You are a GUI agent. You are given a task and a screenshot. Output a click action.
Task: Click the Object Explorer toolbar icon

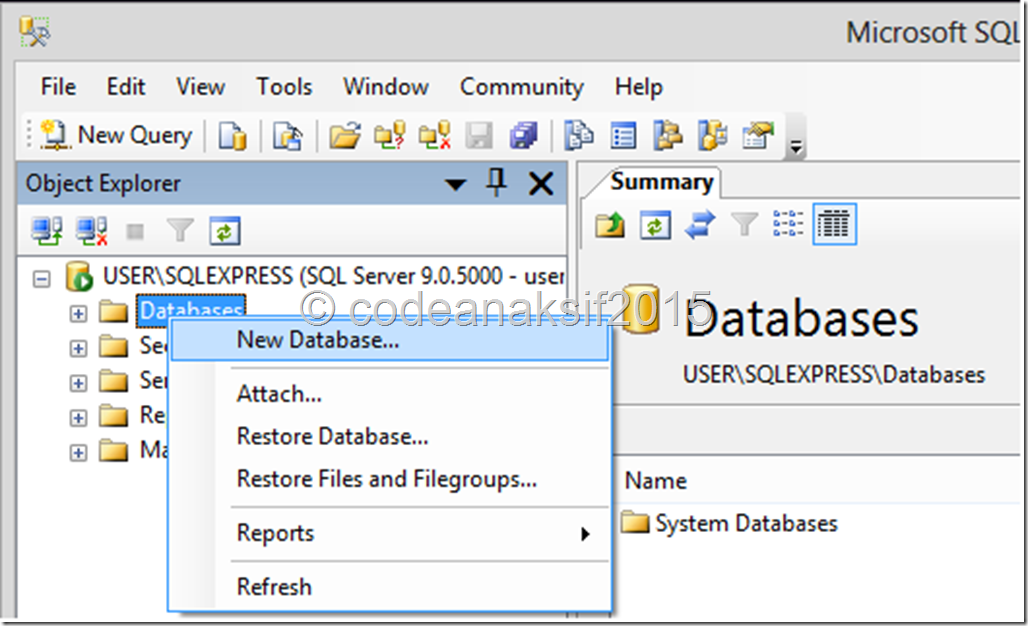[667, 136]
